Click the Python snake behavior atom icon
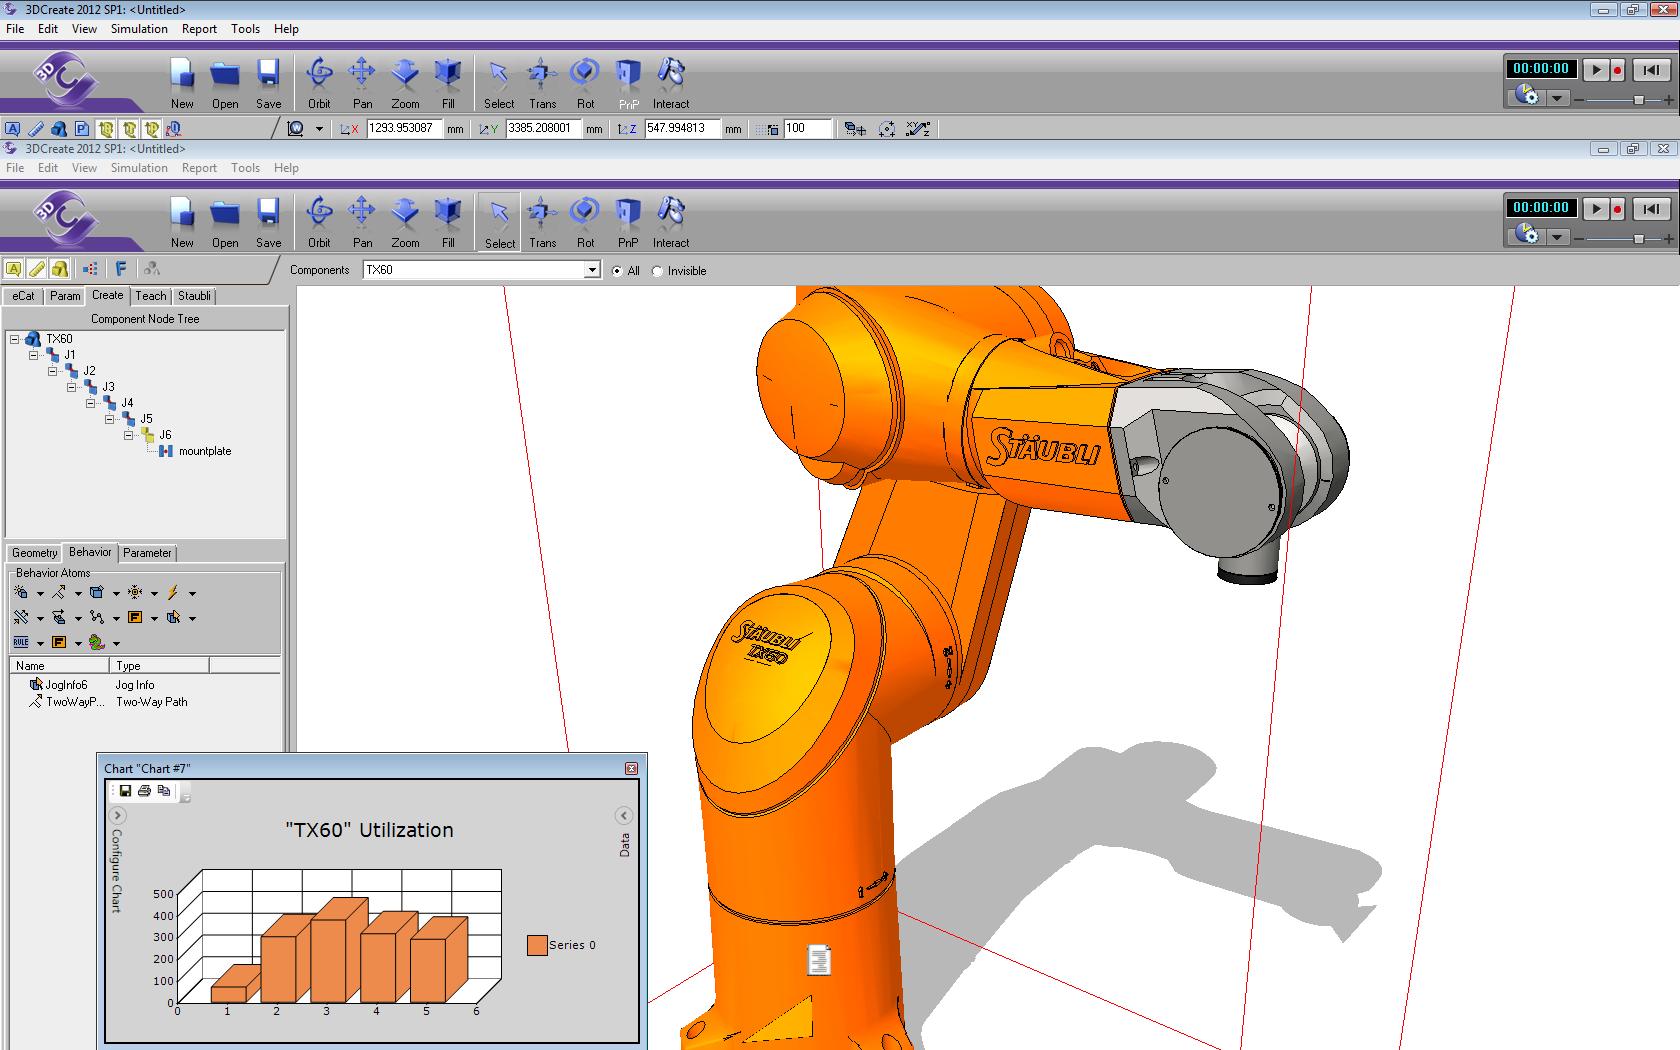 click(x=97, y=642)
